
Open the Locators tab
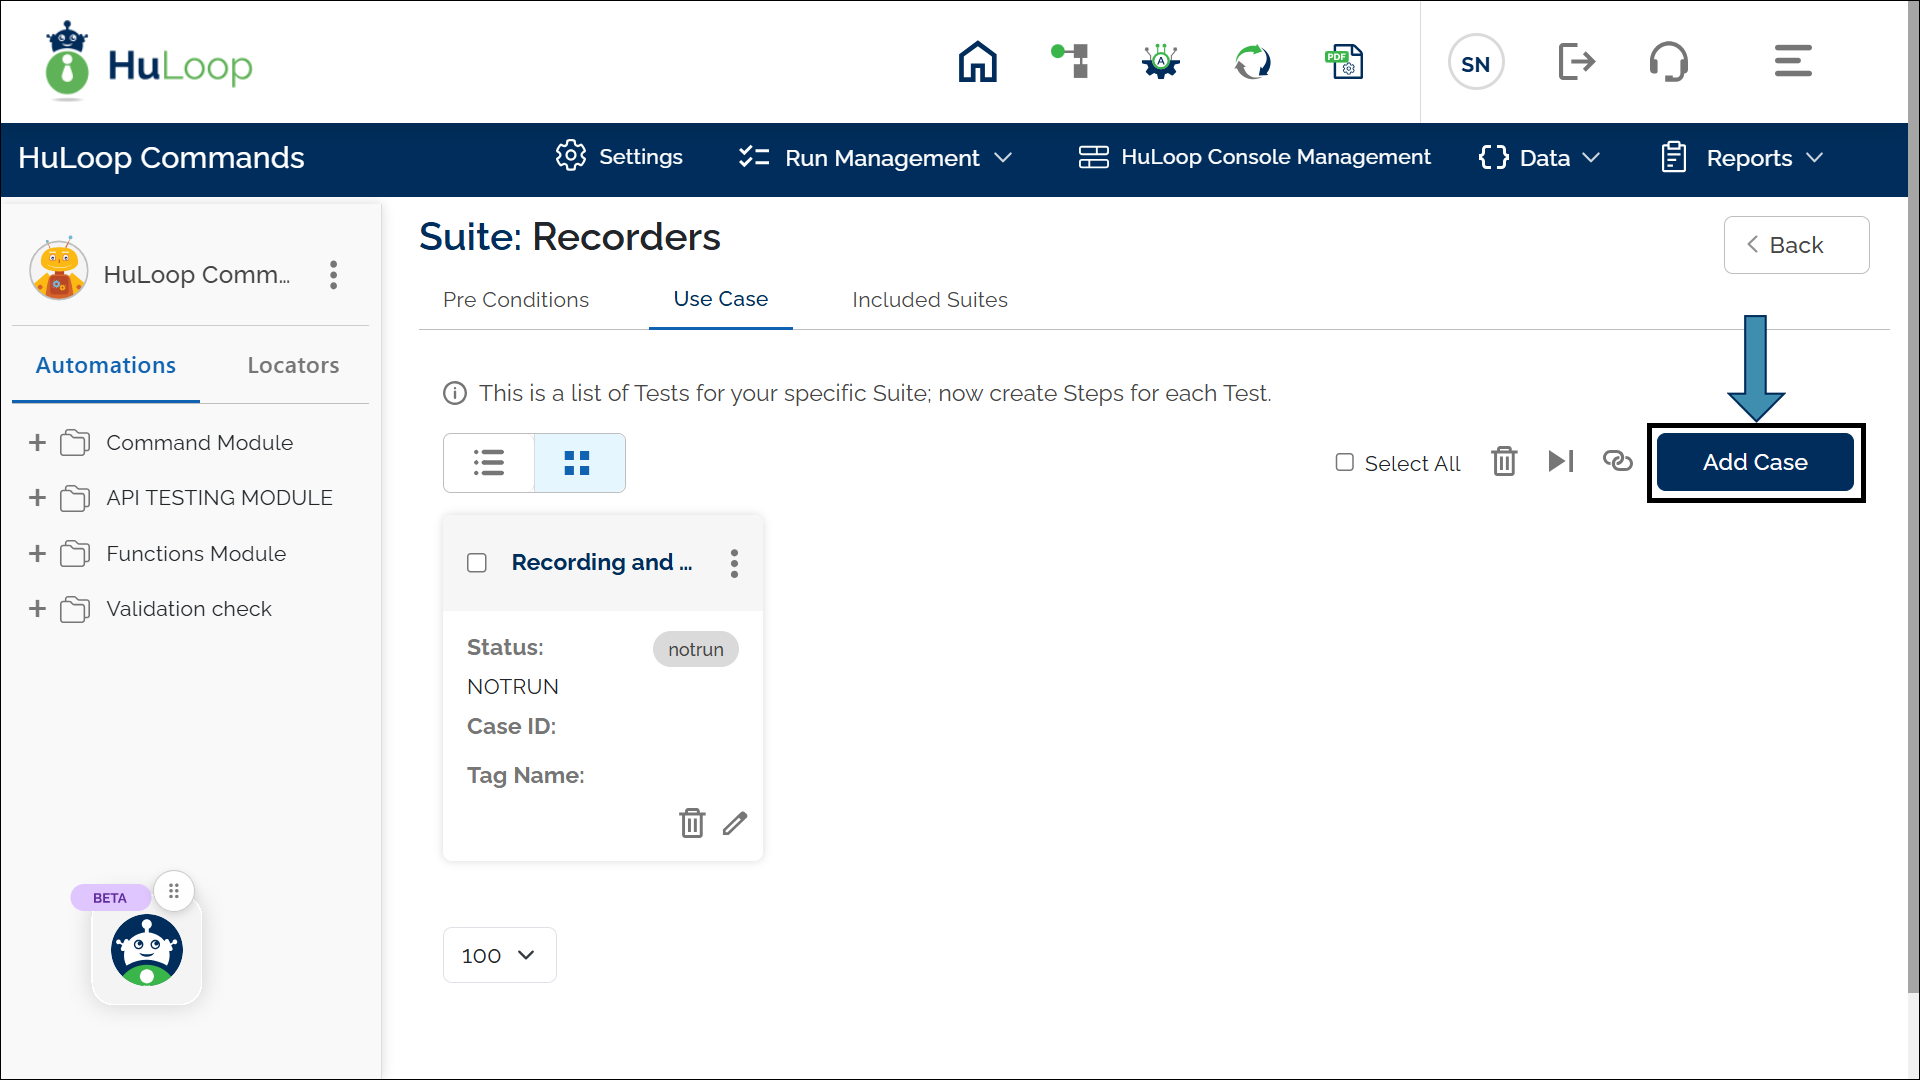click(293, 366)
